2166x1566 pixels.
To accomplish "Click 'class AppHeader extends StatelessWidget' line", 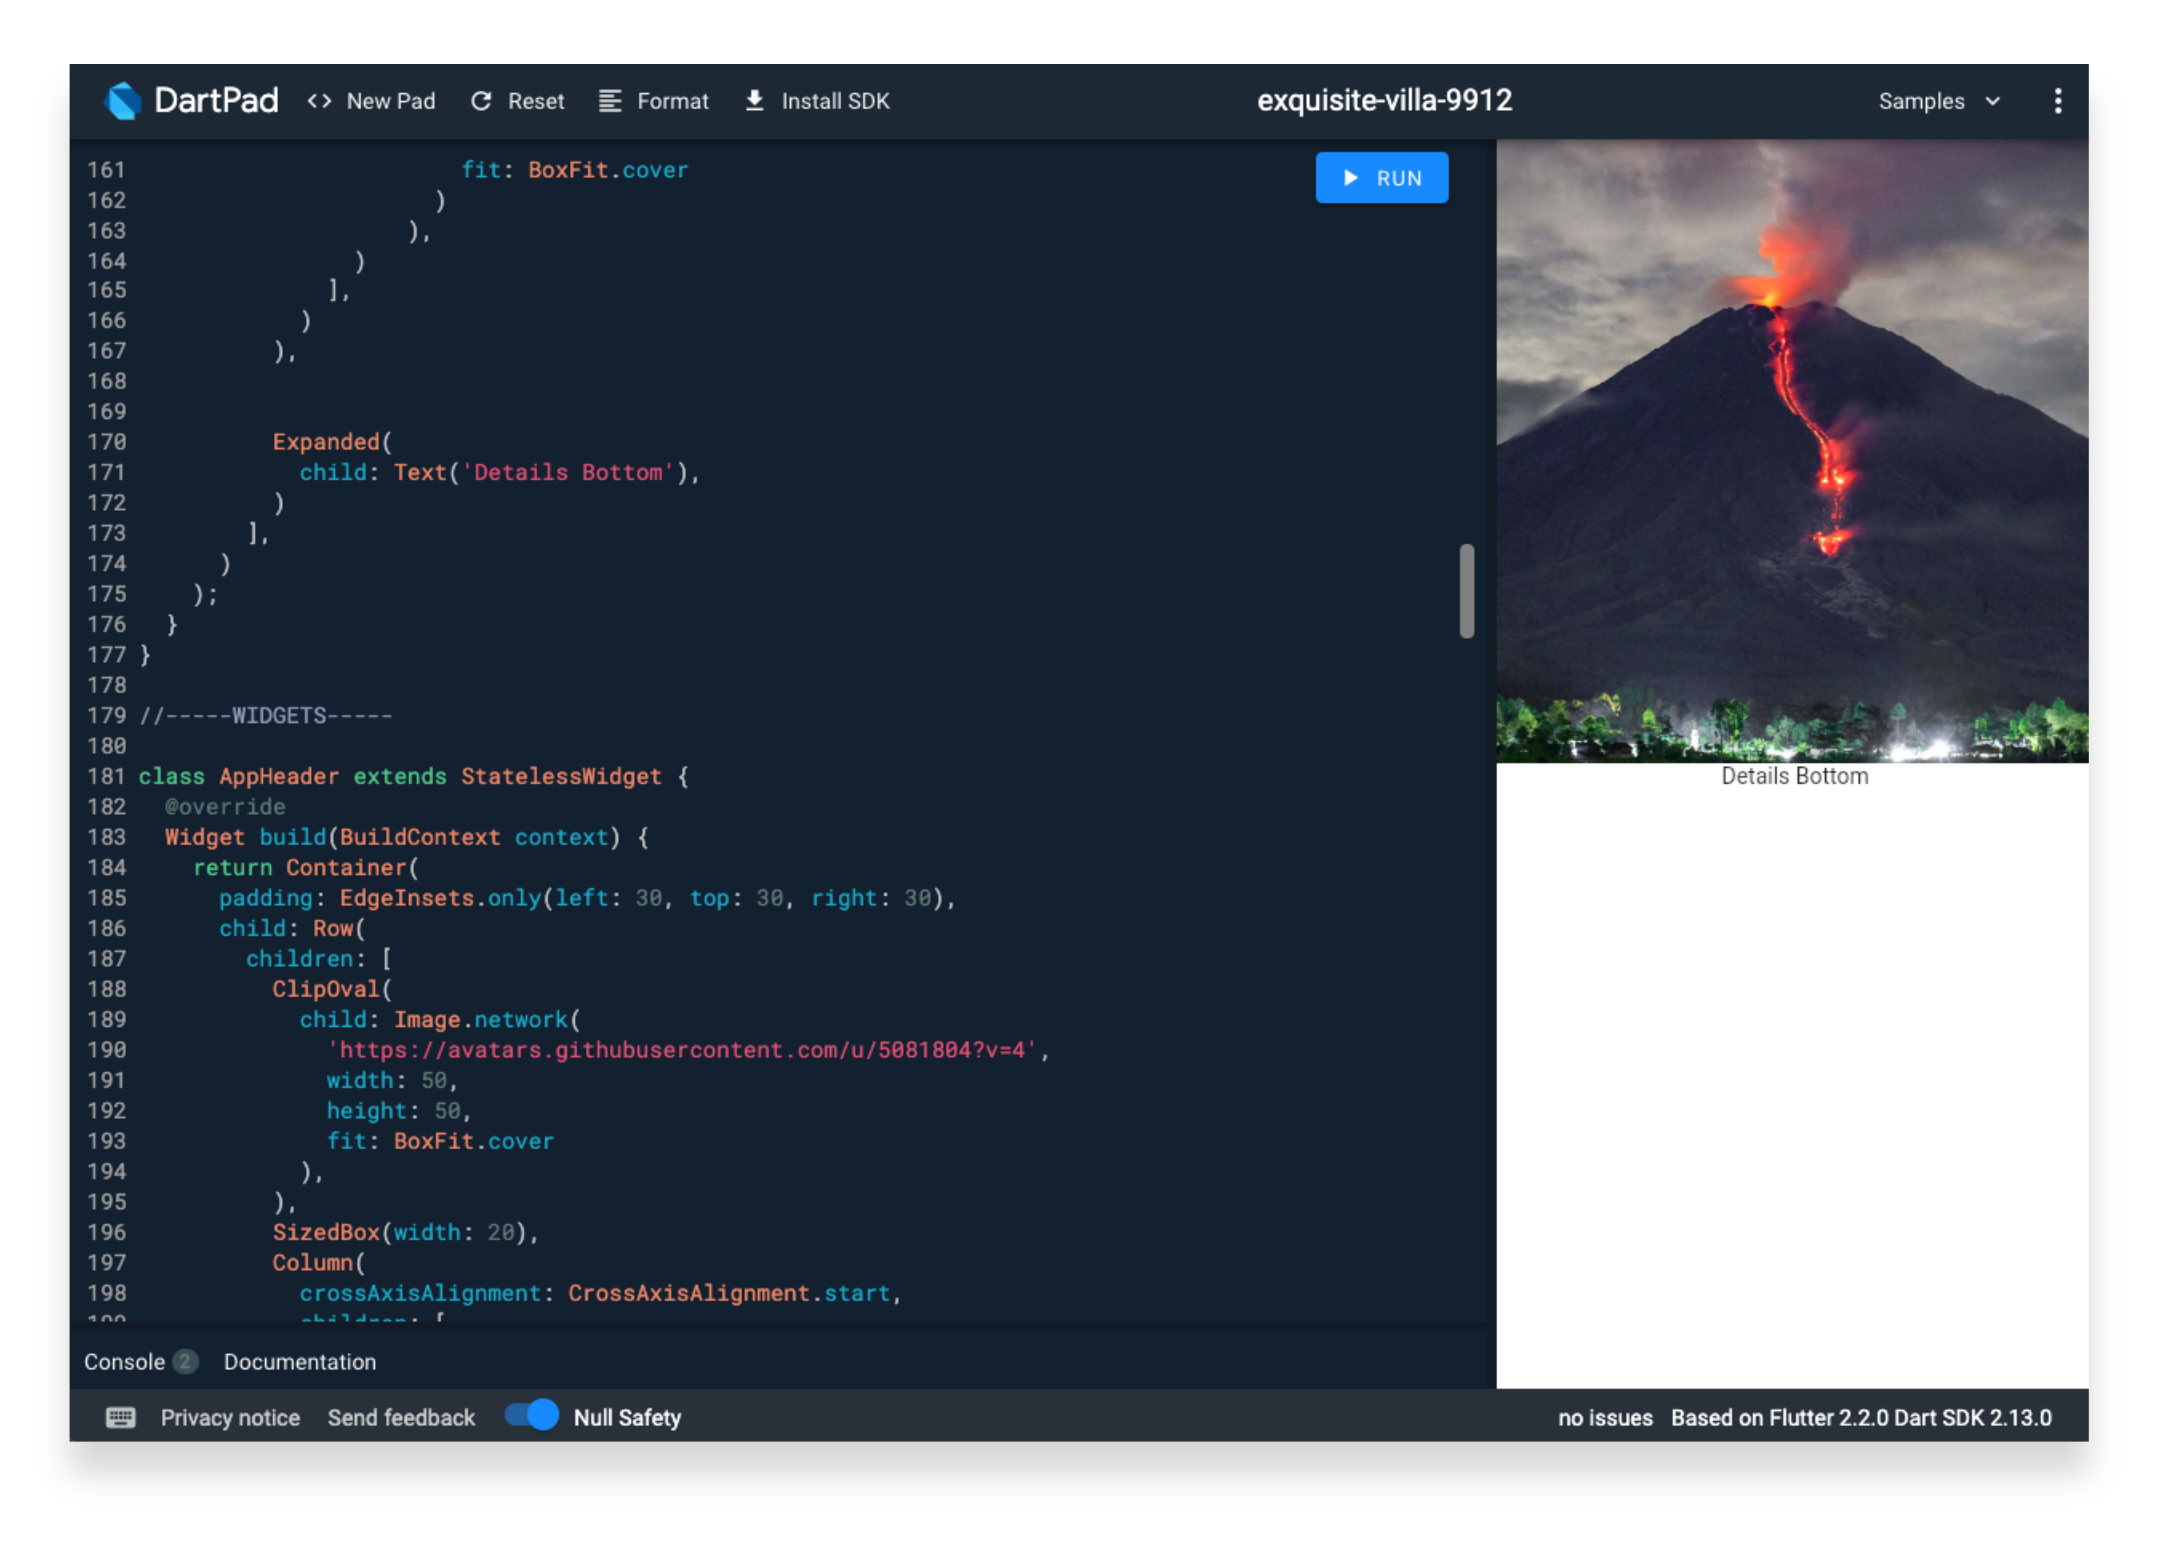I will [413, 776].
